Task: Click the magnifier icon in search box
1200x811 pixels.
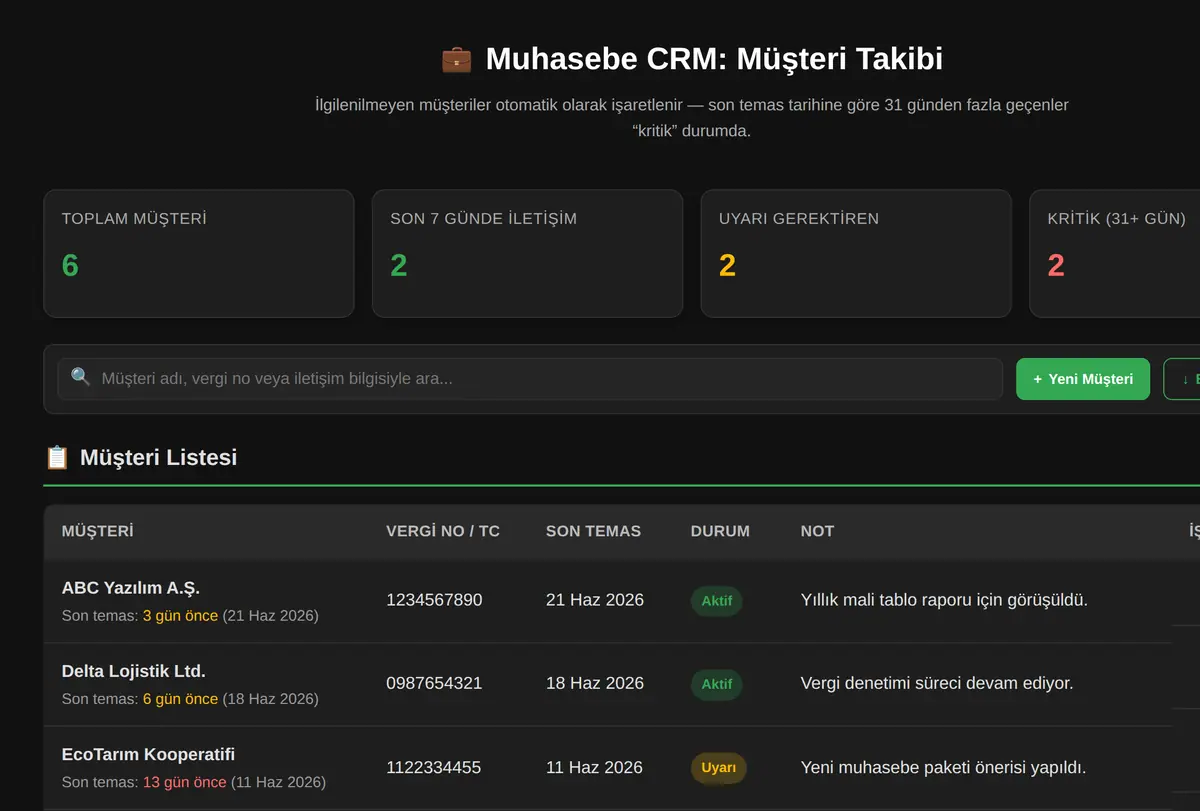Action: tap(81, 378)
